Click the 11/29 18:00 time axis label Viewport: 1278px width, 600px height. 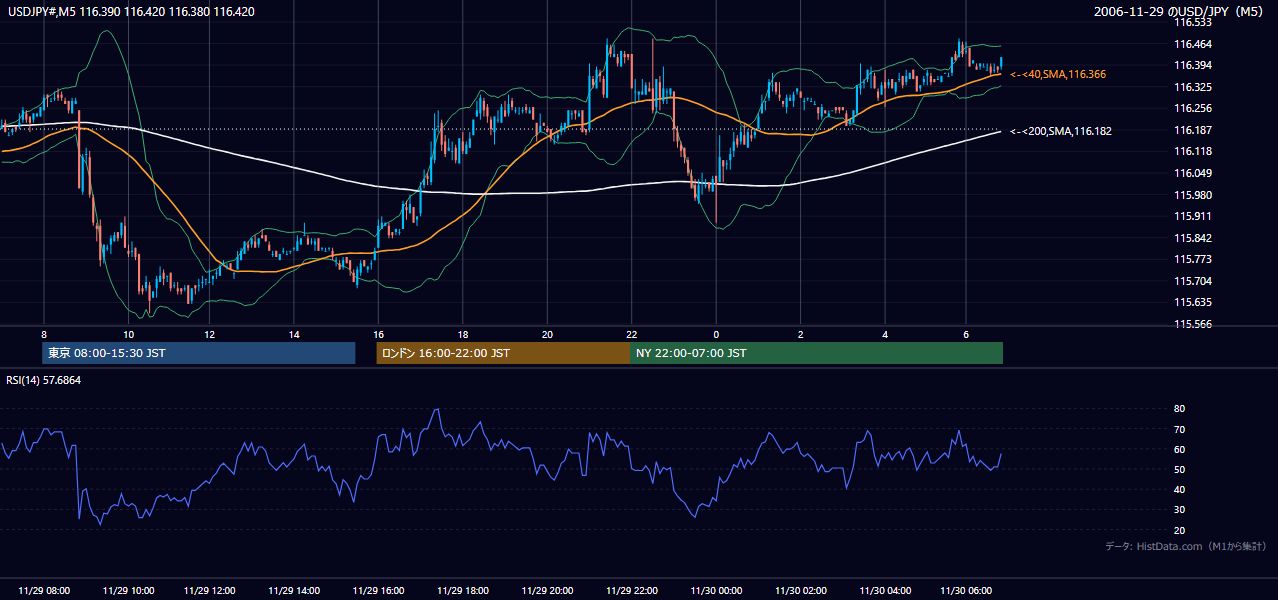click(463, 591)
